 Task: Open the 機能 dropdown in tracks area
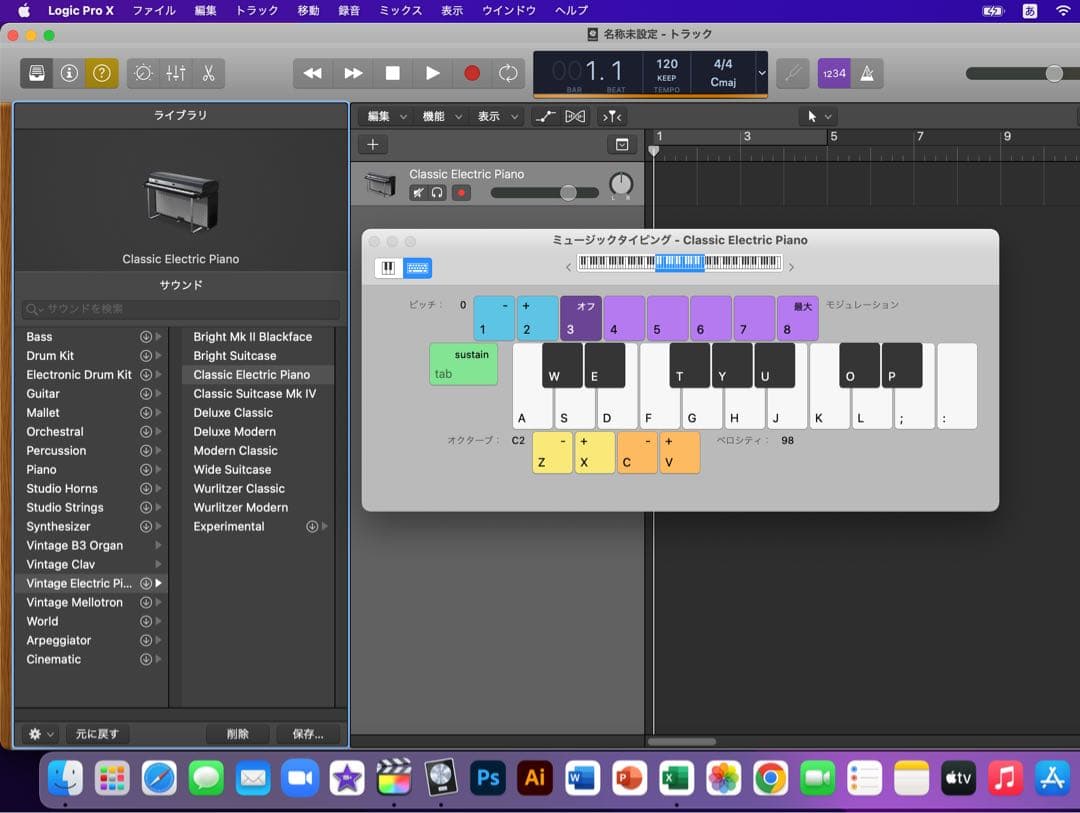[x=441, y=116]
